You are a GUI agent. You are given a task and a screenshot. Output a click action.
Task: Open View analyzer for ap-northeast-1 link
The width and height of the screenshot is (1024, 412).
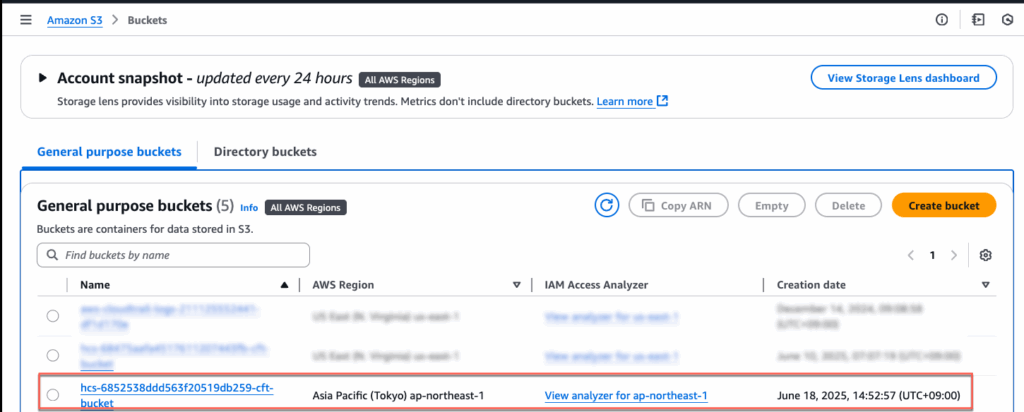point(626,396)
